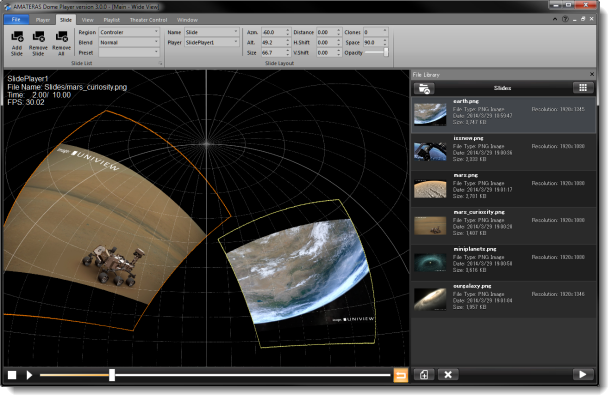Play selected file from File Library
This screenshot has height=402, width=615.
click(582, 375)
